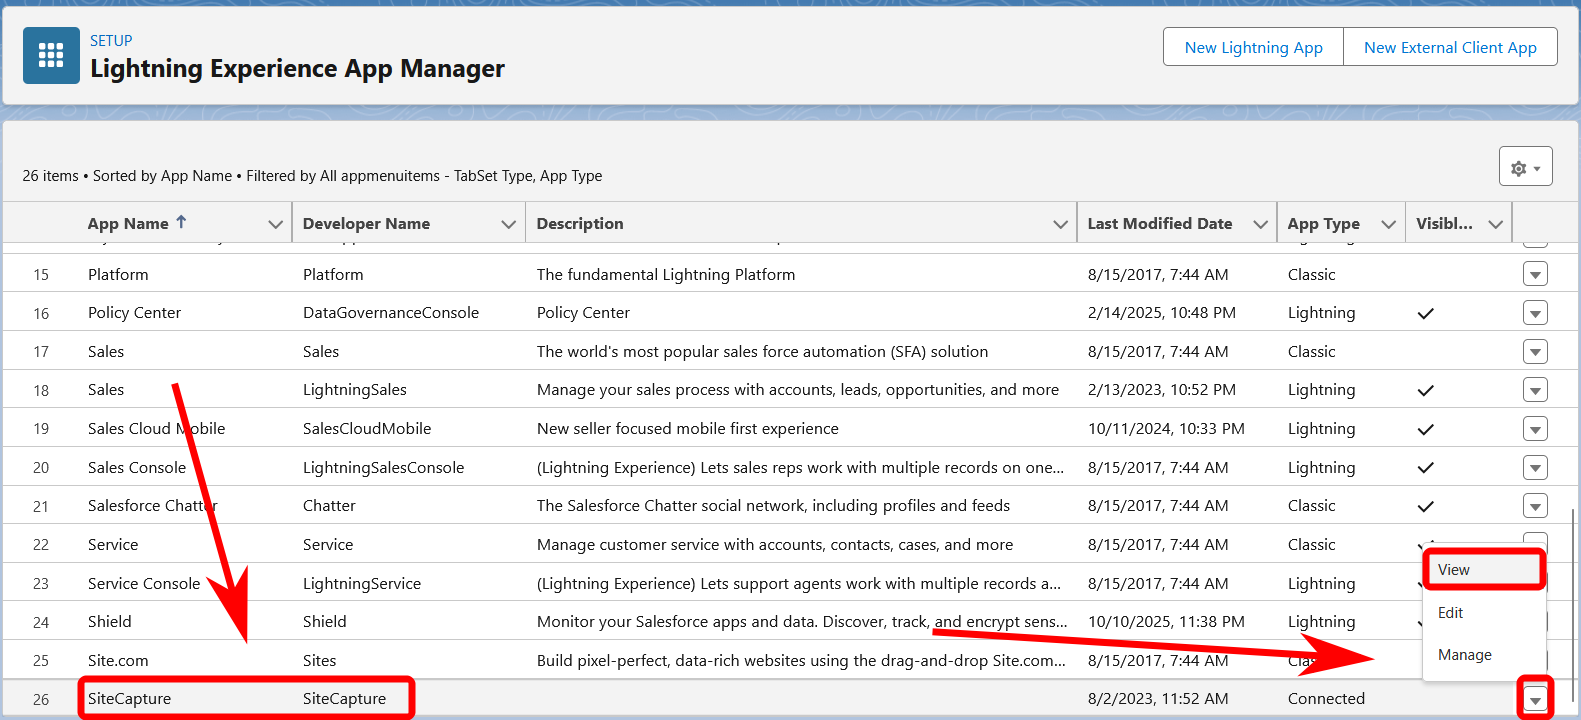The image size is (1581, 720).
Task: Open row actions for Sales Console
Action: (x=1535, y=468)
